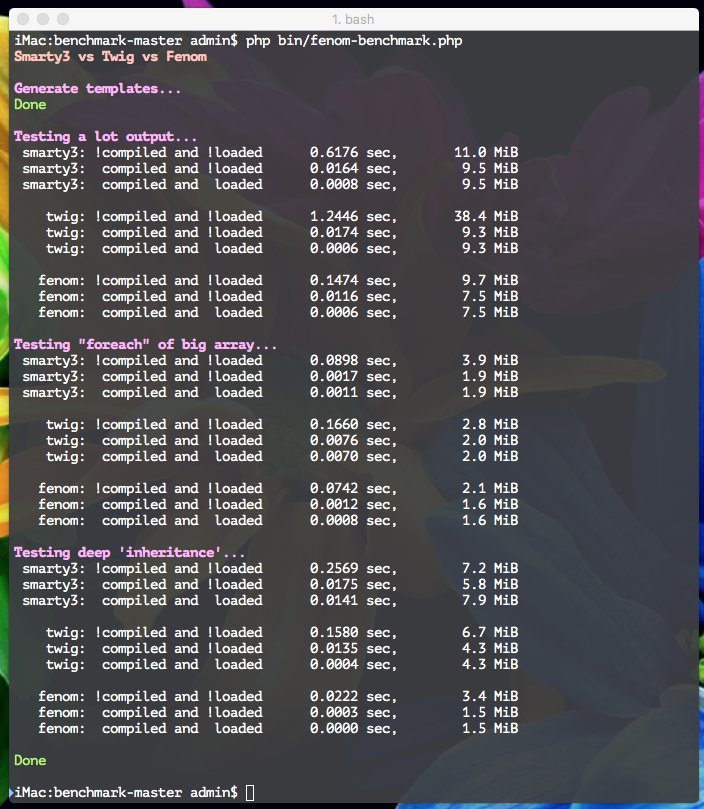This screenshot has width=704, height=809.
Task: Click the 'Smarty3 vs Twig vs Fenom' heading
Action: tap(110, 57)
